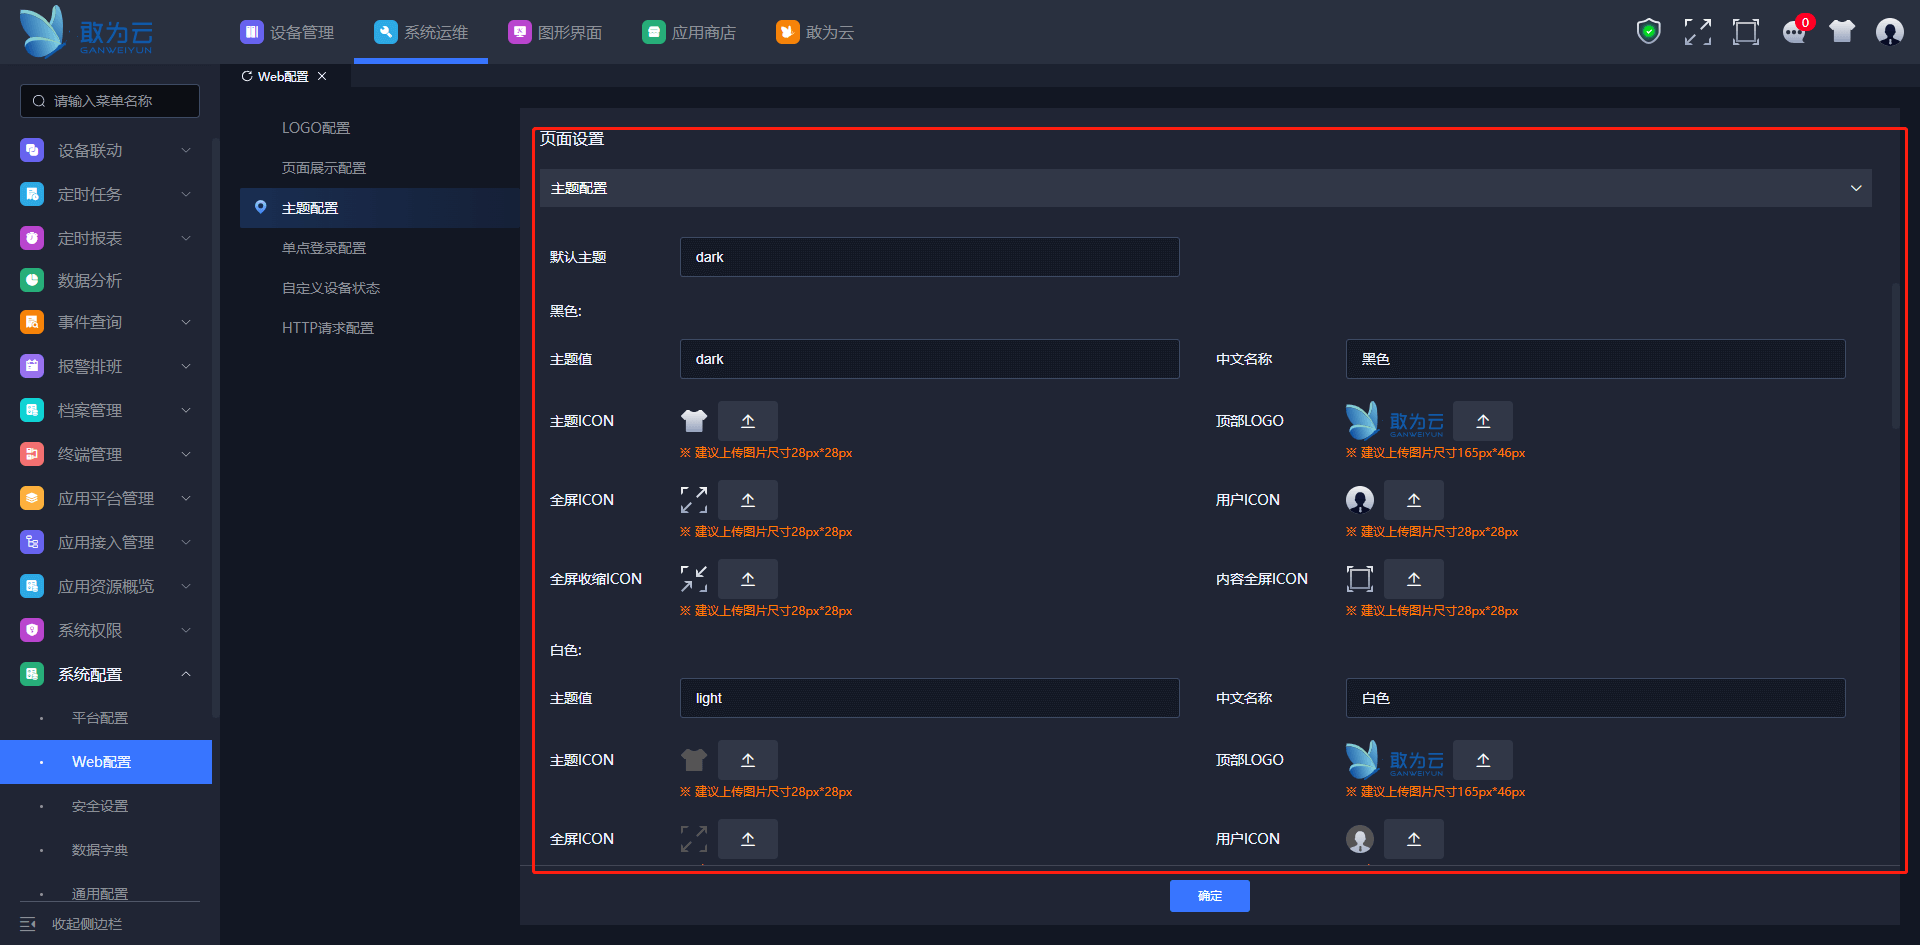Switch to 设备管理 top navigation tab

pos(287,32)
